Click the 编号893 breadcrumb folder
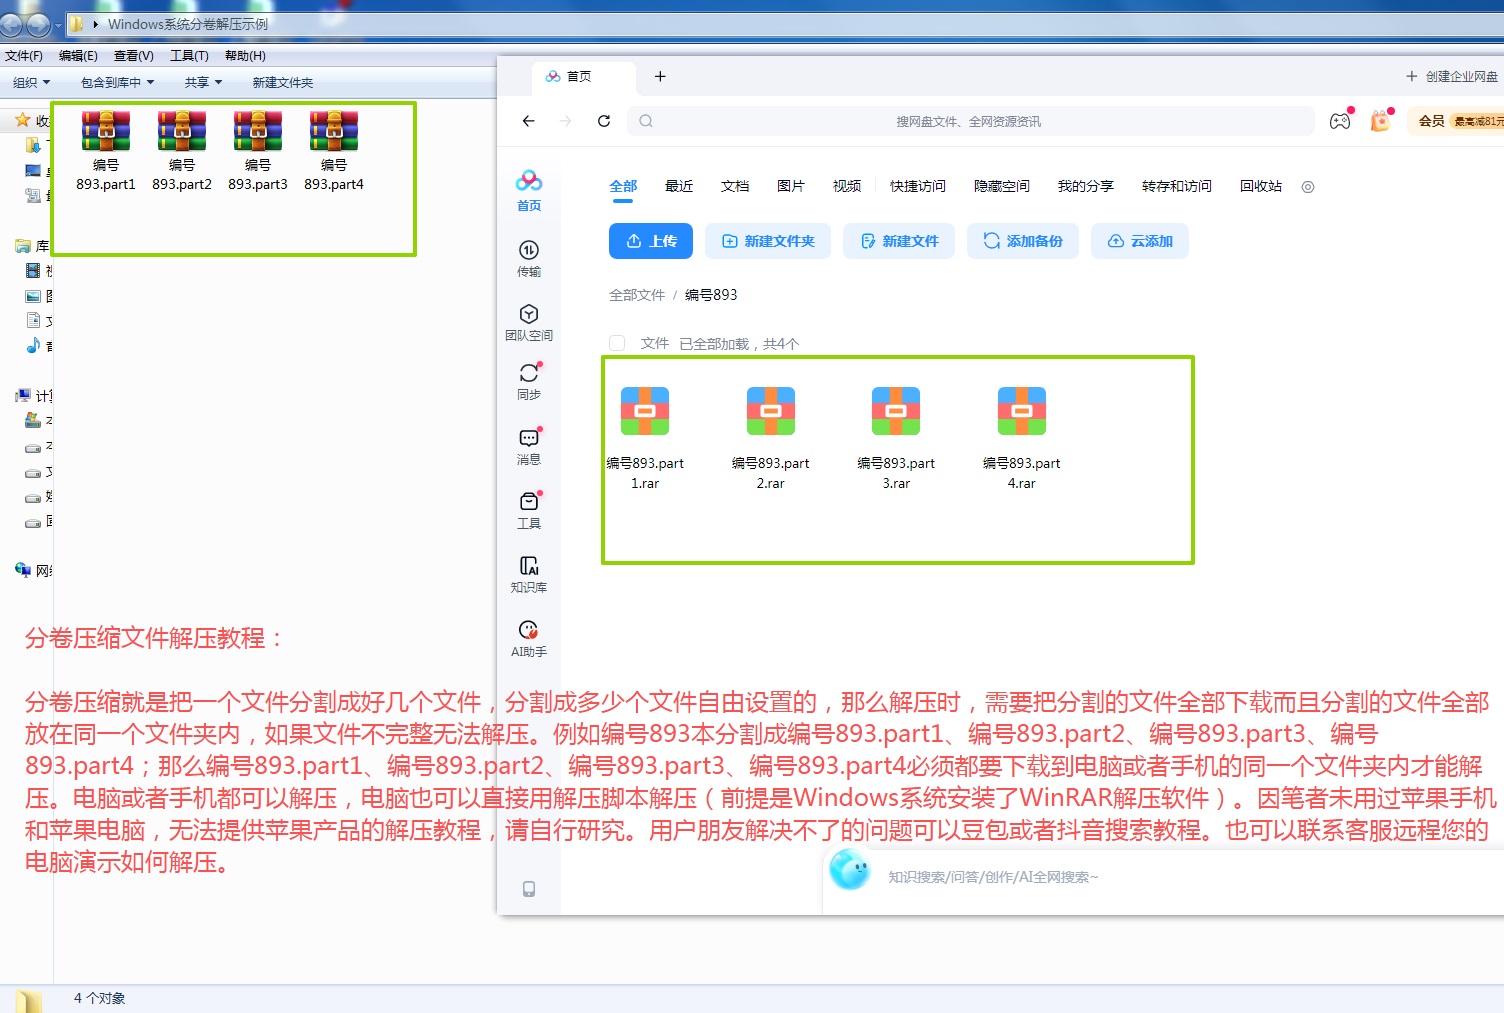Viewport: 1504px width, 1013px height. [x=711, y=295]
